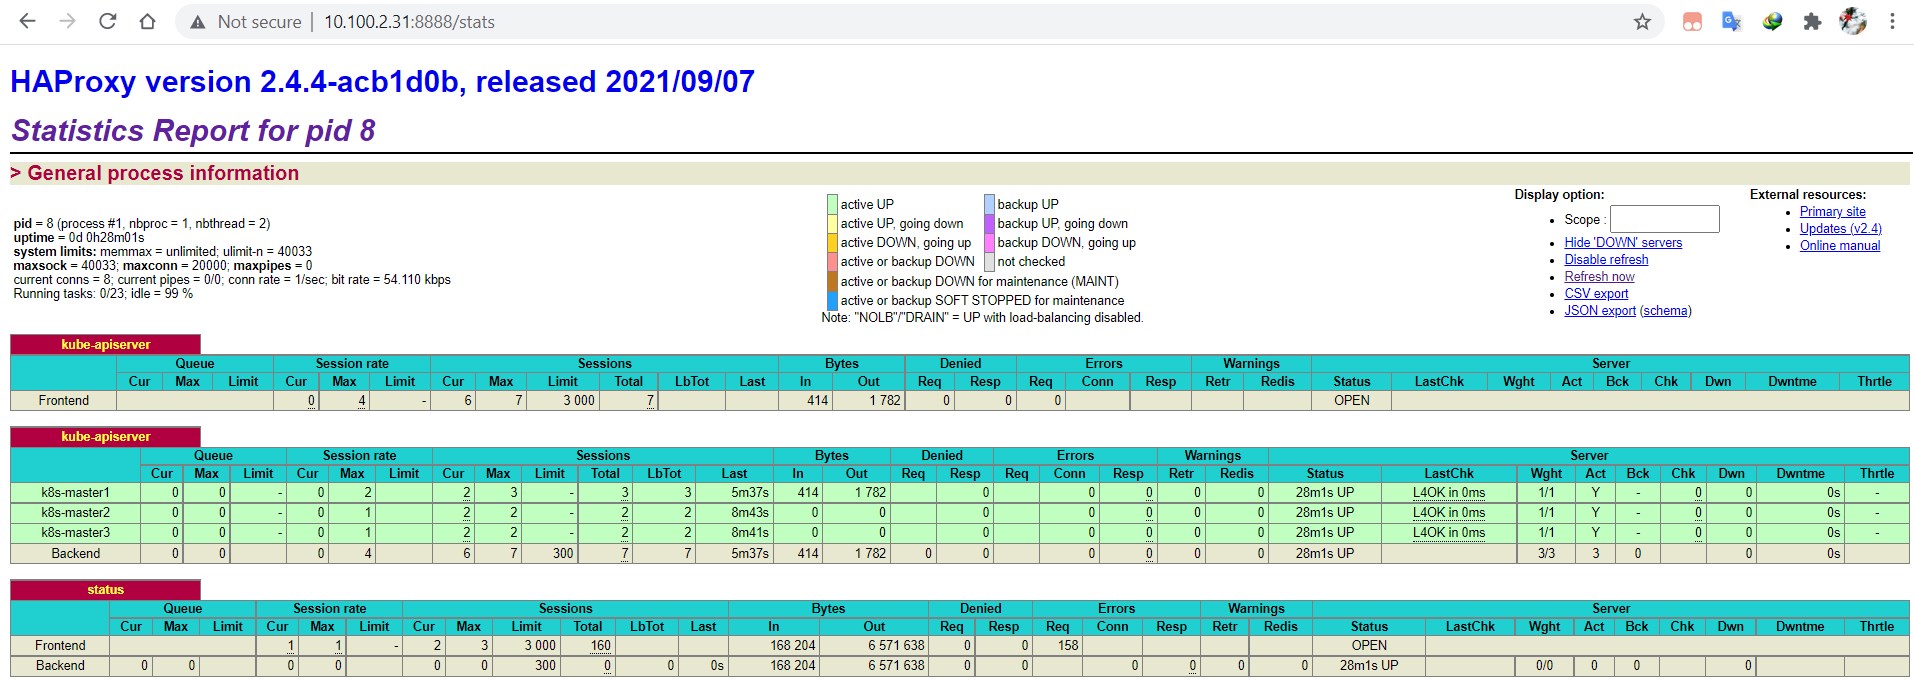Screen dimensions: 1914x681
Task: Open the Online manual link
Action: tap(1840, 246)
